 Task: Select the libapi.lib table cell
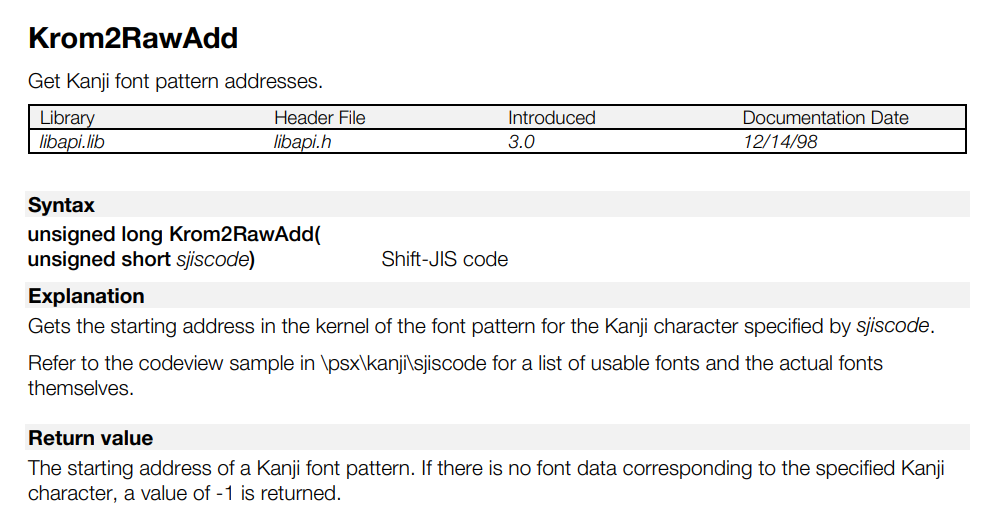coord(71,141)
